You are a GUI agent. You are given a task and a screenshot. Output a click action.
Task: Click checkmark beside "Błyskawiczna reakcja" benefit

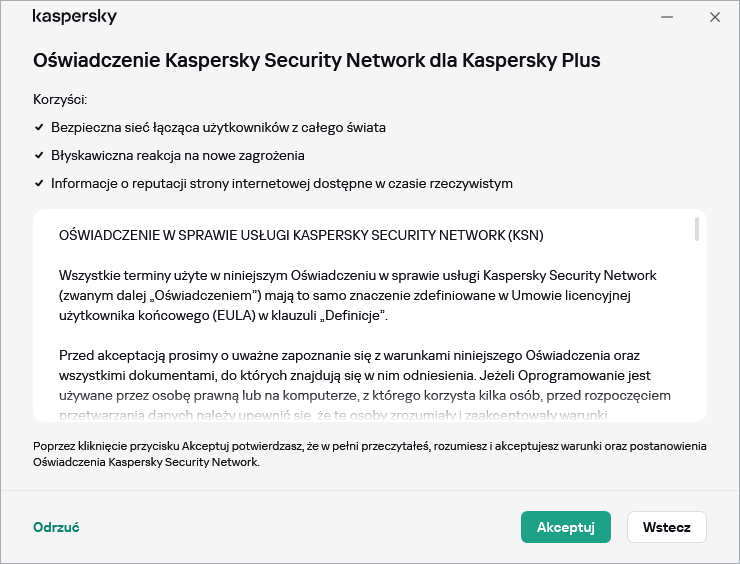click(x=39, y=156)
